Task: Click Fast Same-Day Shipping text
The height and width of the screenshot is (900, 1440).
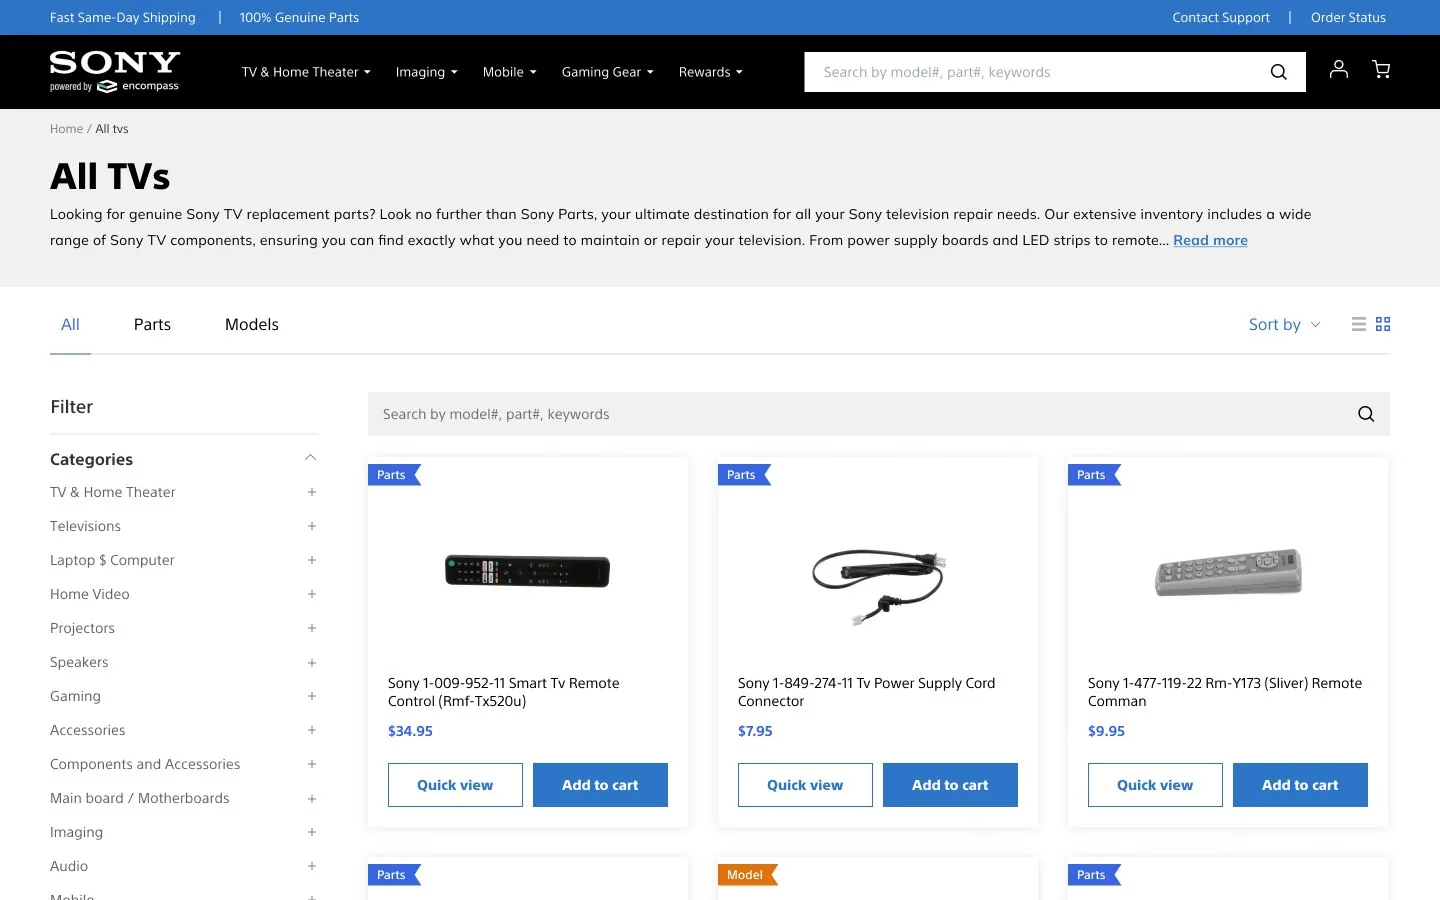Action: point(123,17)
